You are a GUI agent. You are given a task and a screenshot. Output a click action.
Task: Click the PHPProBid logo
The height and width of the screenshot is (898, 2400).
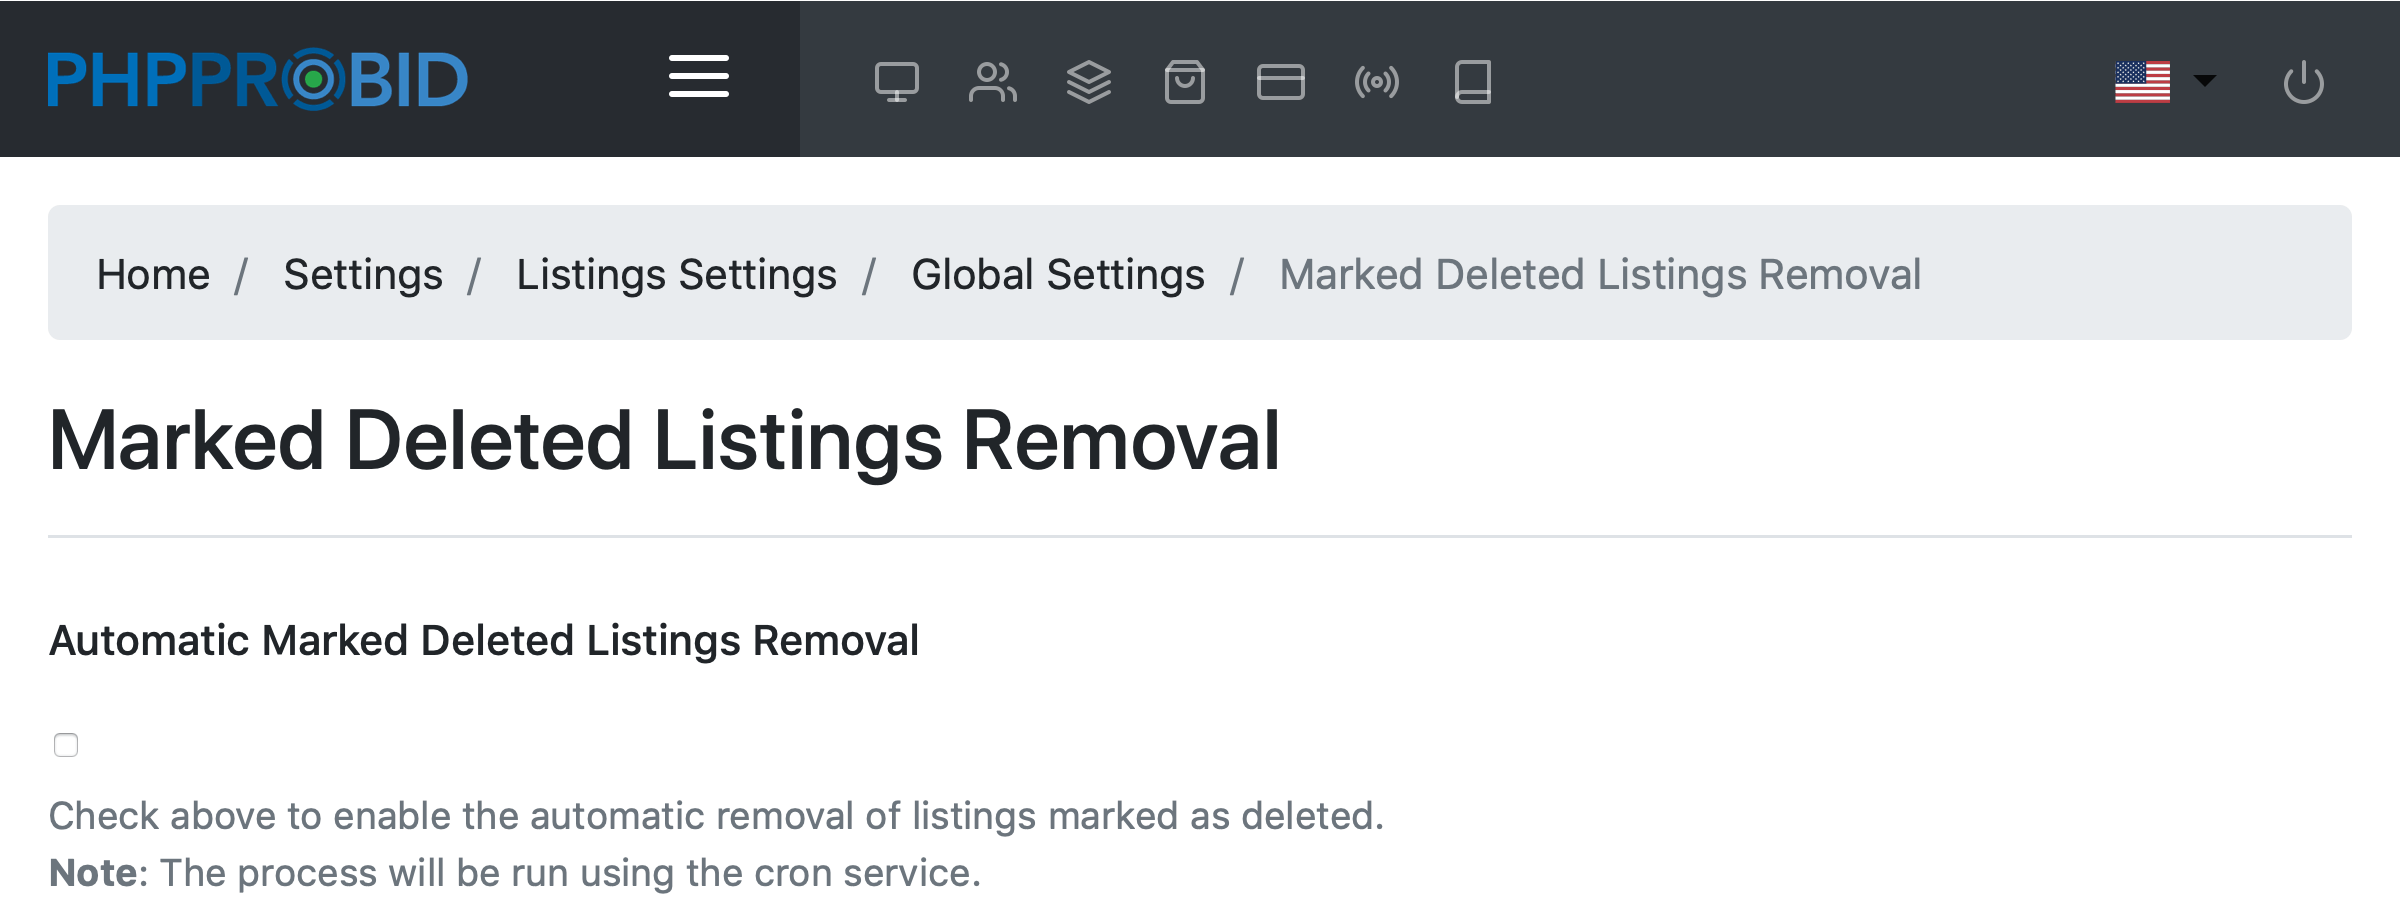pyautogui.click(x=257, y=80)
